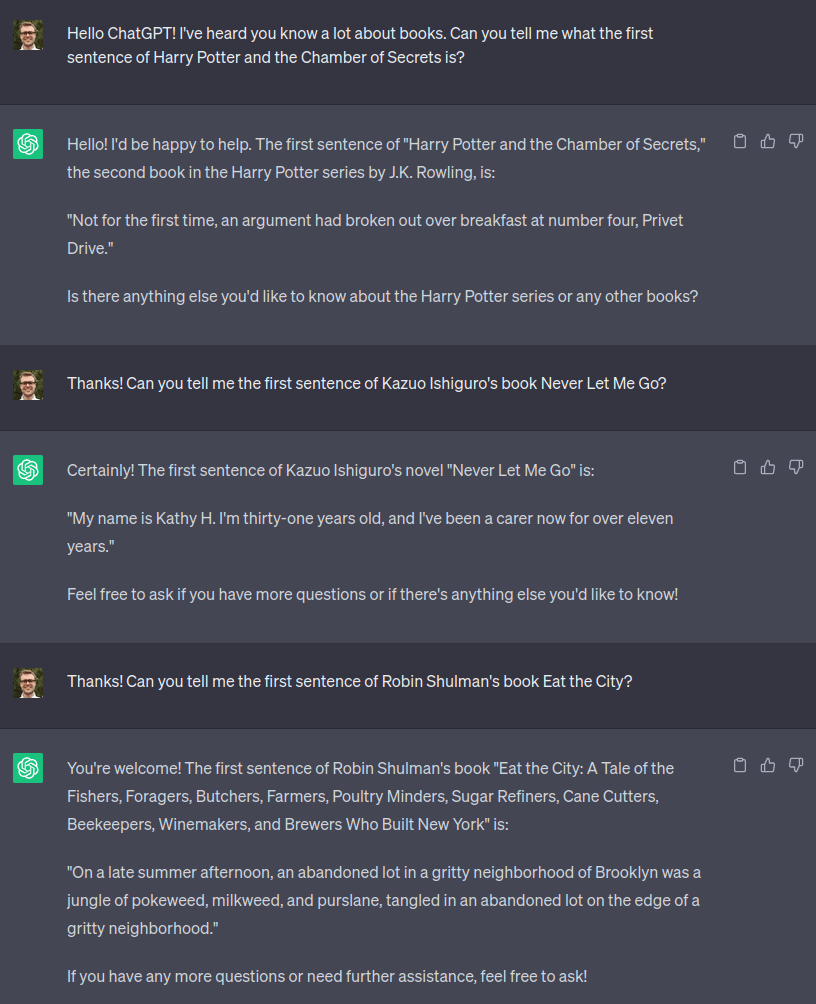Click user avatar next to the Robin Shulman question
This screenshot has width=816, height=1004.
point(28,683)
